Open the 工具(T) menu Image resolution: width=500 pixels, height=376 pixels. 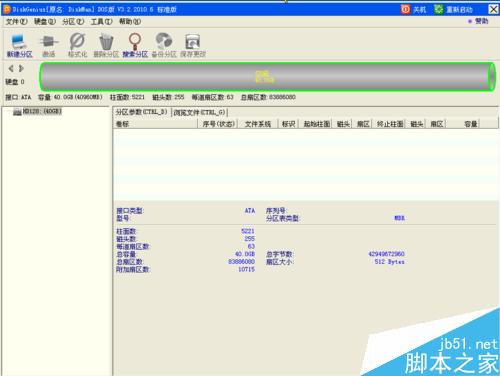tap(102, 22)
